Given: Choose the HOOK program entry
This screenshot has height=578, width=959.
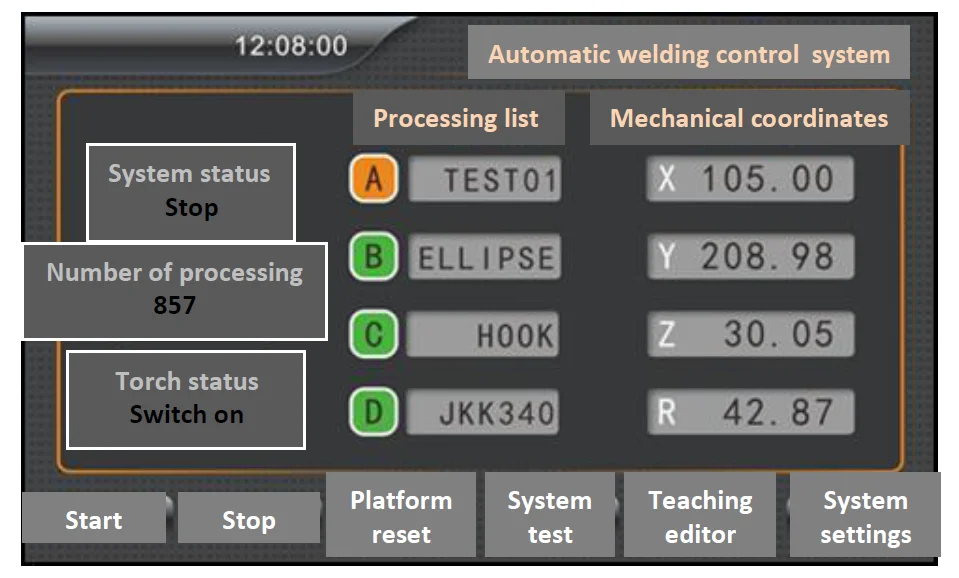Looking at the screenshot, I should [x=485, y=334].
